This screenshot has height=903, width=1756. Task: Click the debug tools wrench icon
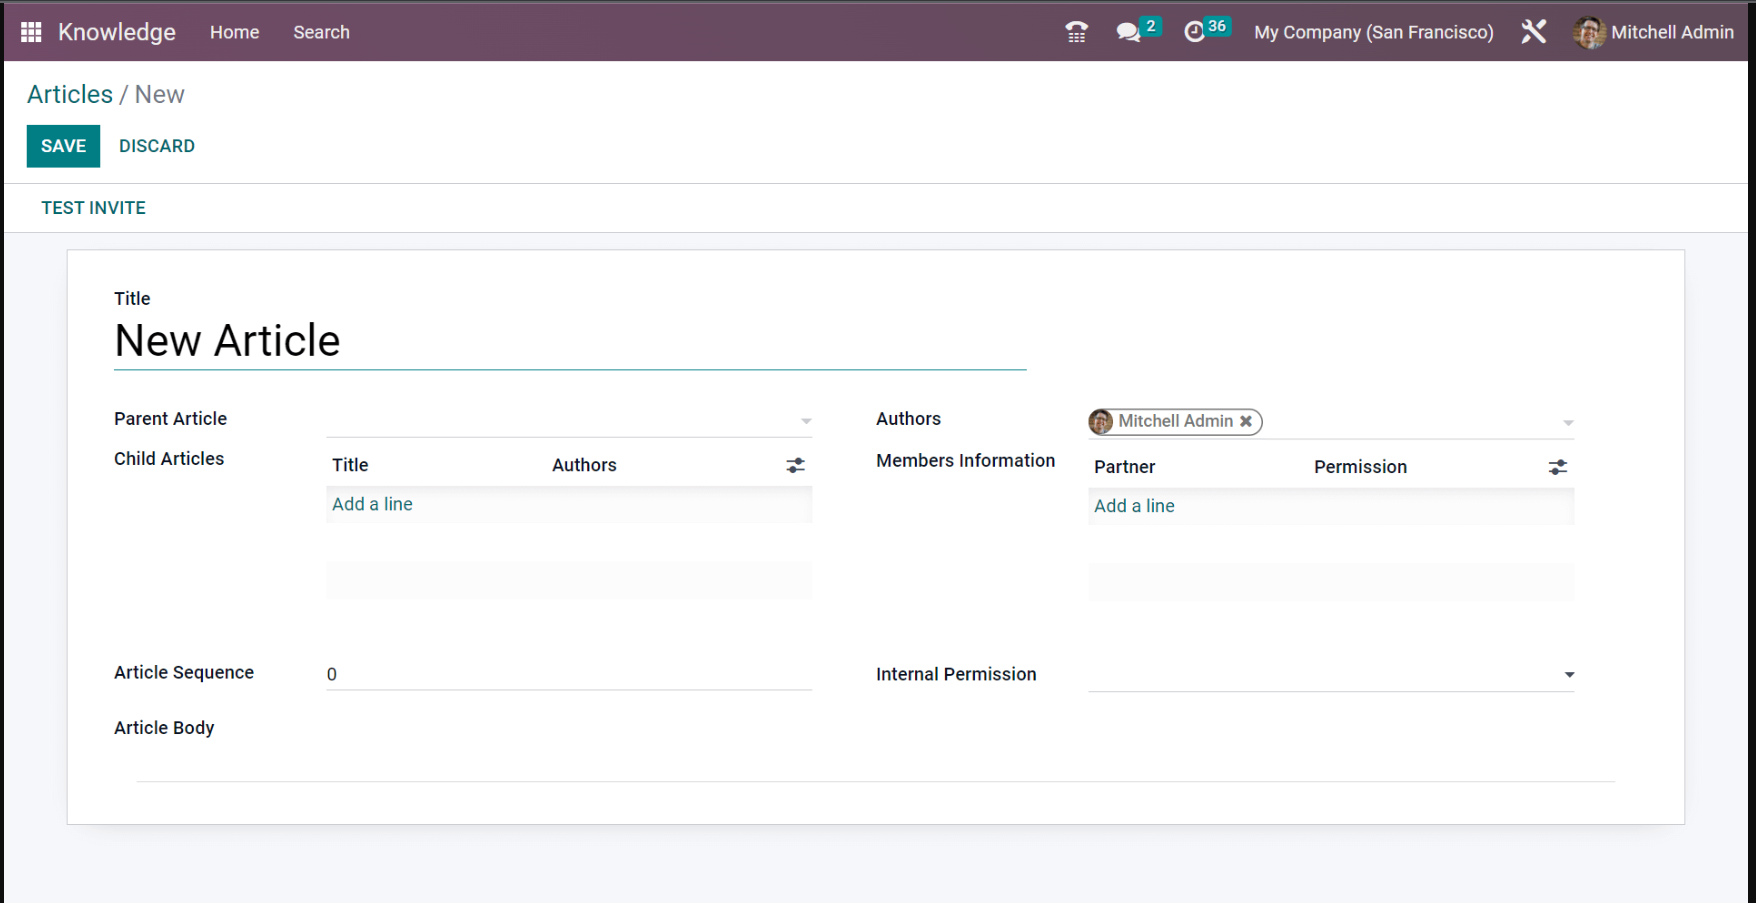(1533, 32)
